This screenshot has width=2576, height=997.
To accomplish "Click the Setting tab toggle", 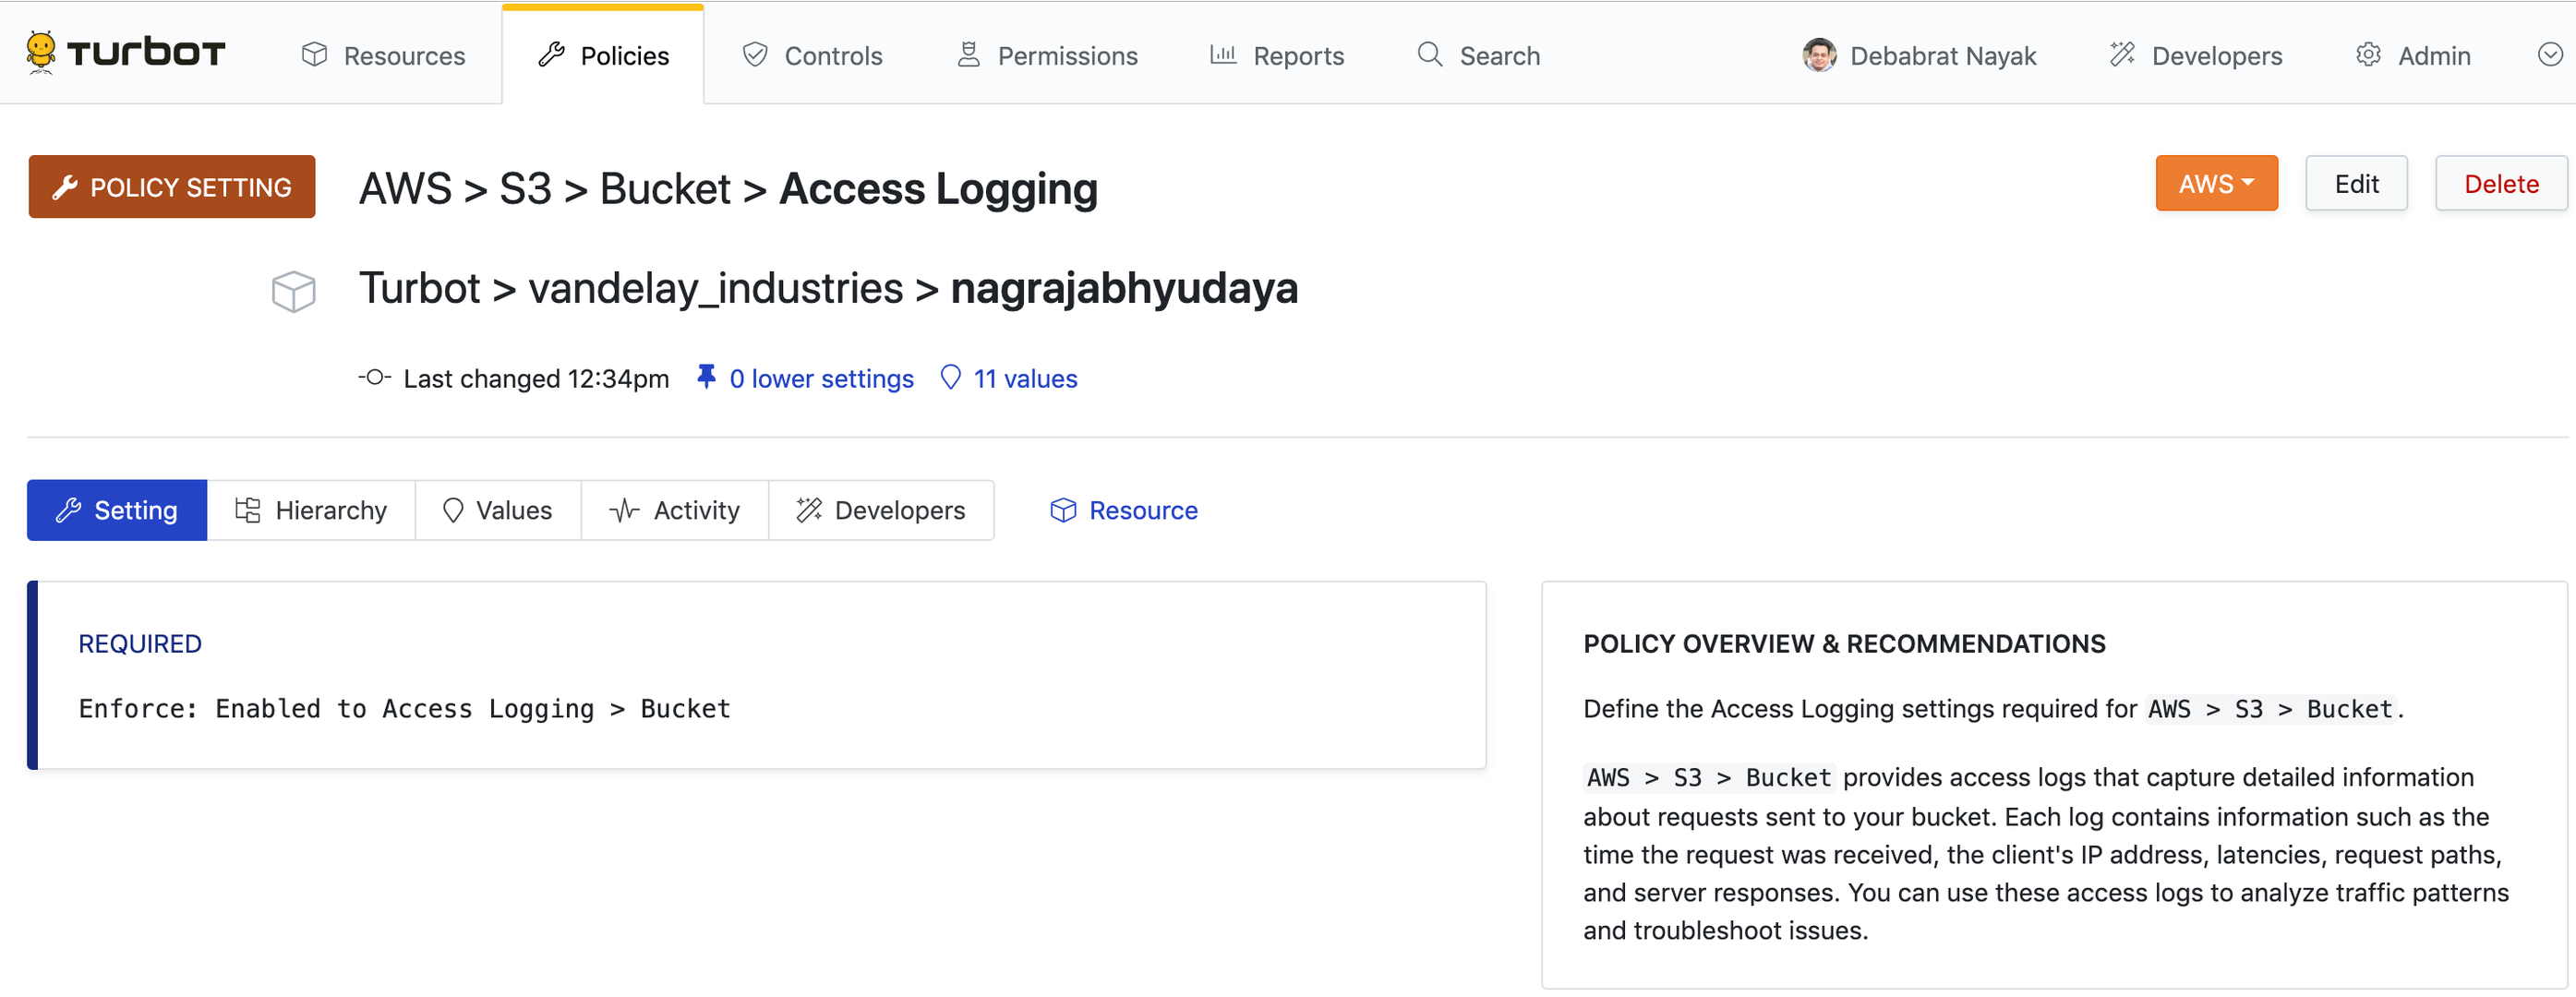I will (x=116, y=510).
